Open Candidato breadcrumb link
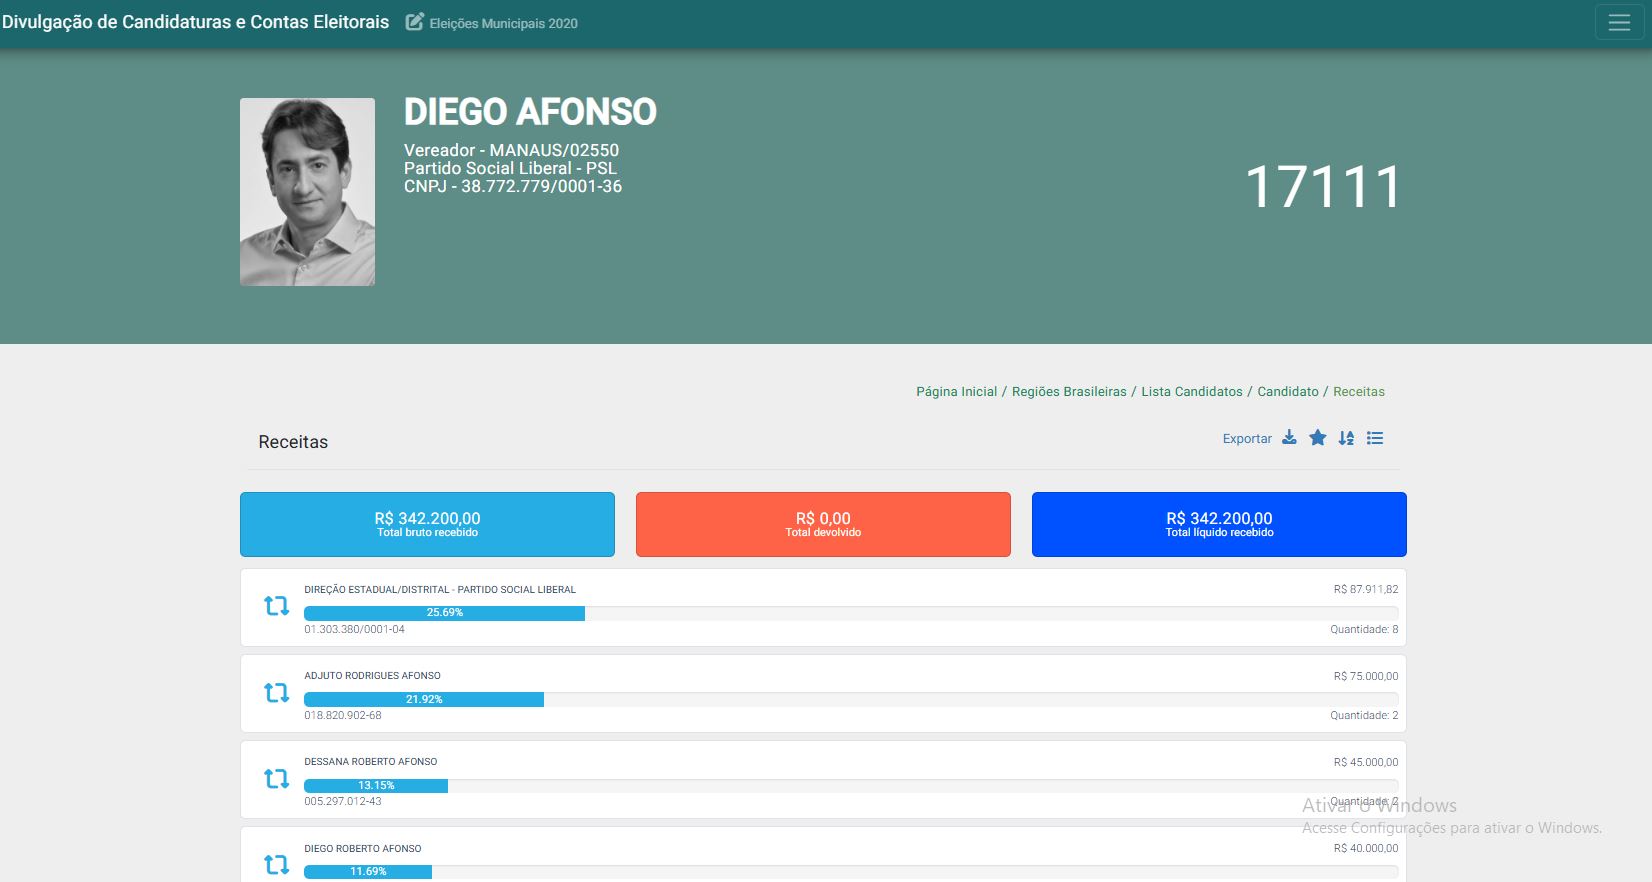Screen dimensions: 1652x882 pos(1288,392)
